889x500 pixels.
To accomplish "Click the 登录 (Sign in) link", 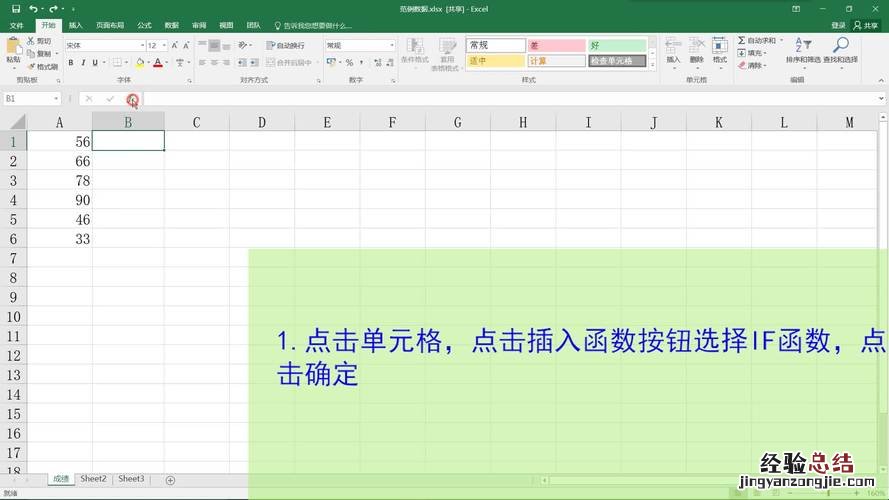I will 838,25.
